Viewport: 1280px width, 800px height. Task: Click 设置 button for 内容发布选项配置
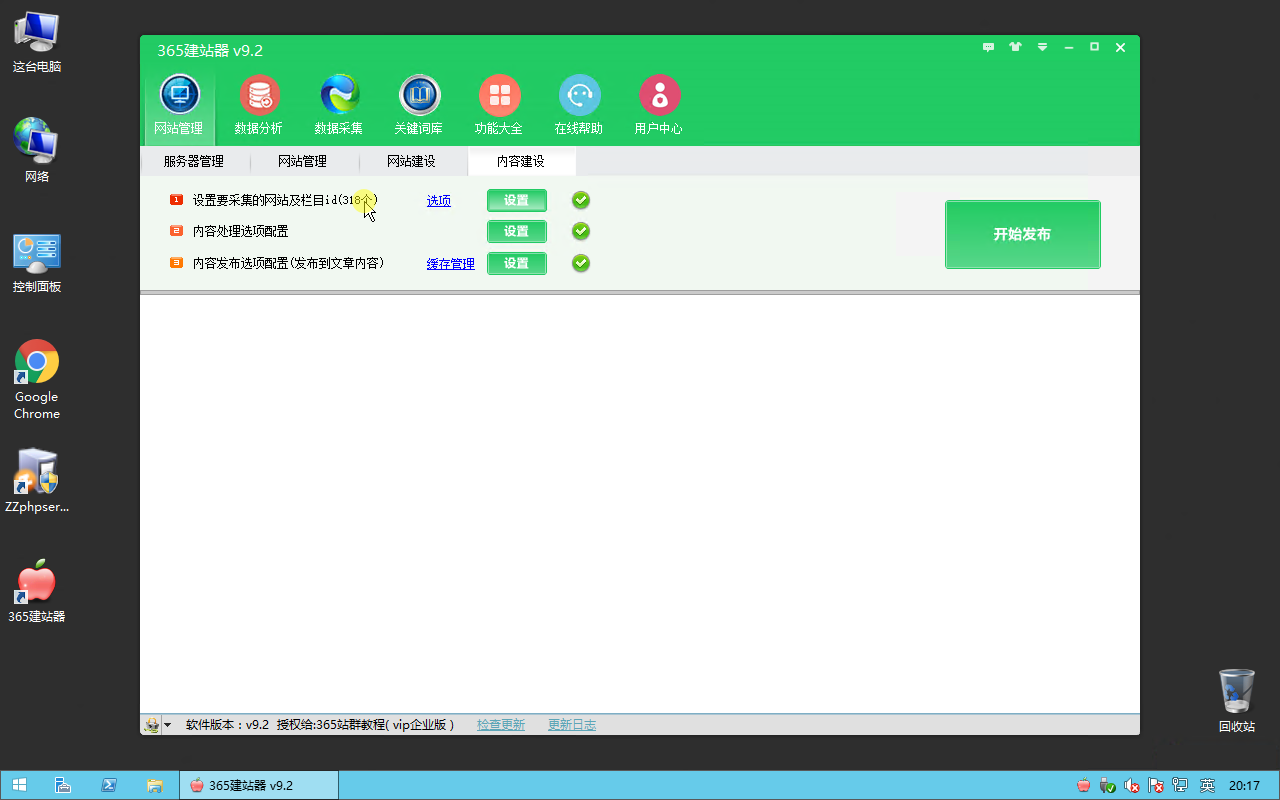[517, 263]
